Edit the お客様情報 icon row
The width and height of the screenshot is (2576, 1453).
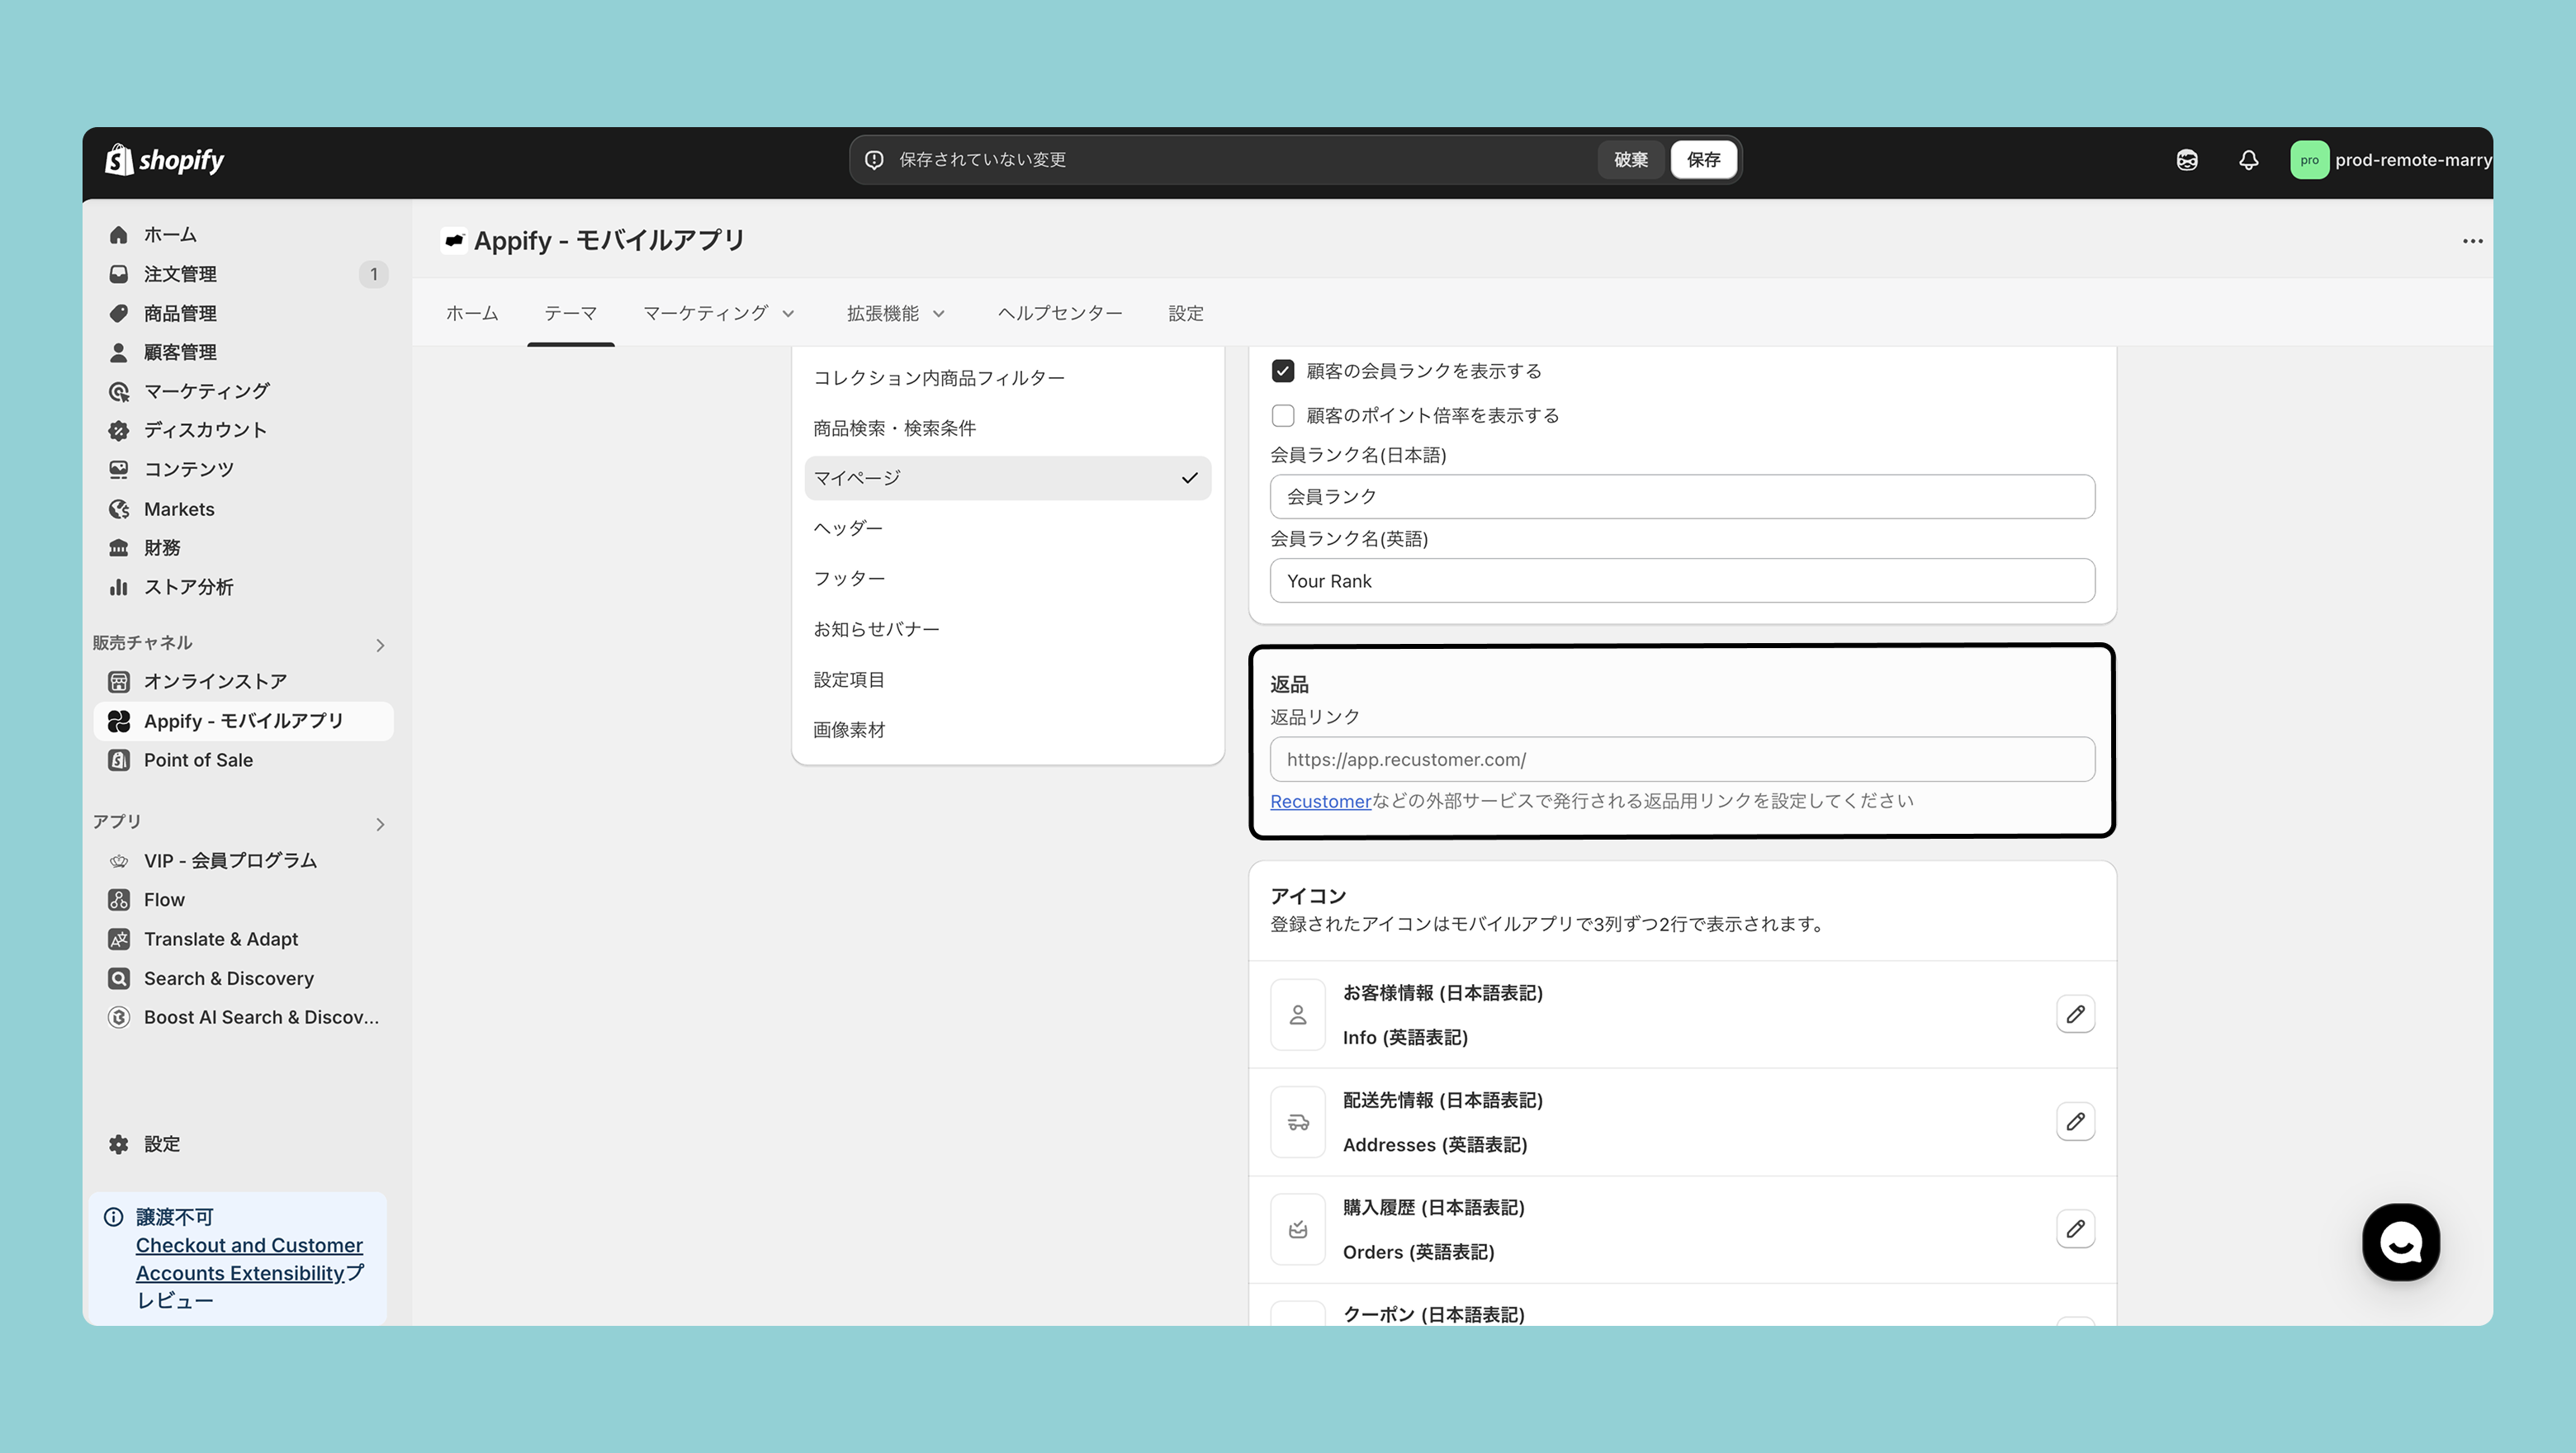pos(2075,1014)
